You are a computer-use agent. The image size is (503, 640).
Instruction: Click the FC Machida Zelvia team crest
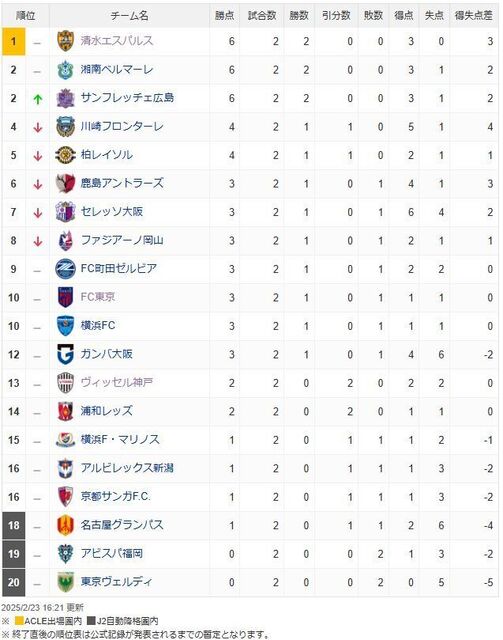coord(65,269)
